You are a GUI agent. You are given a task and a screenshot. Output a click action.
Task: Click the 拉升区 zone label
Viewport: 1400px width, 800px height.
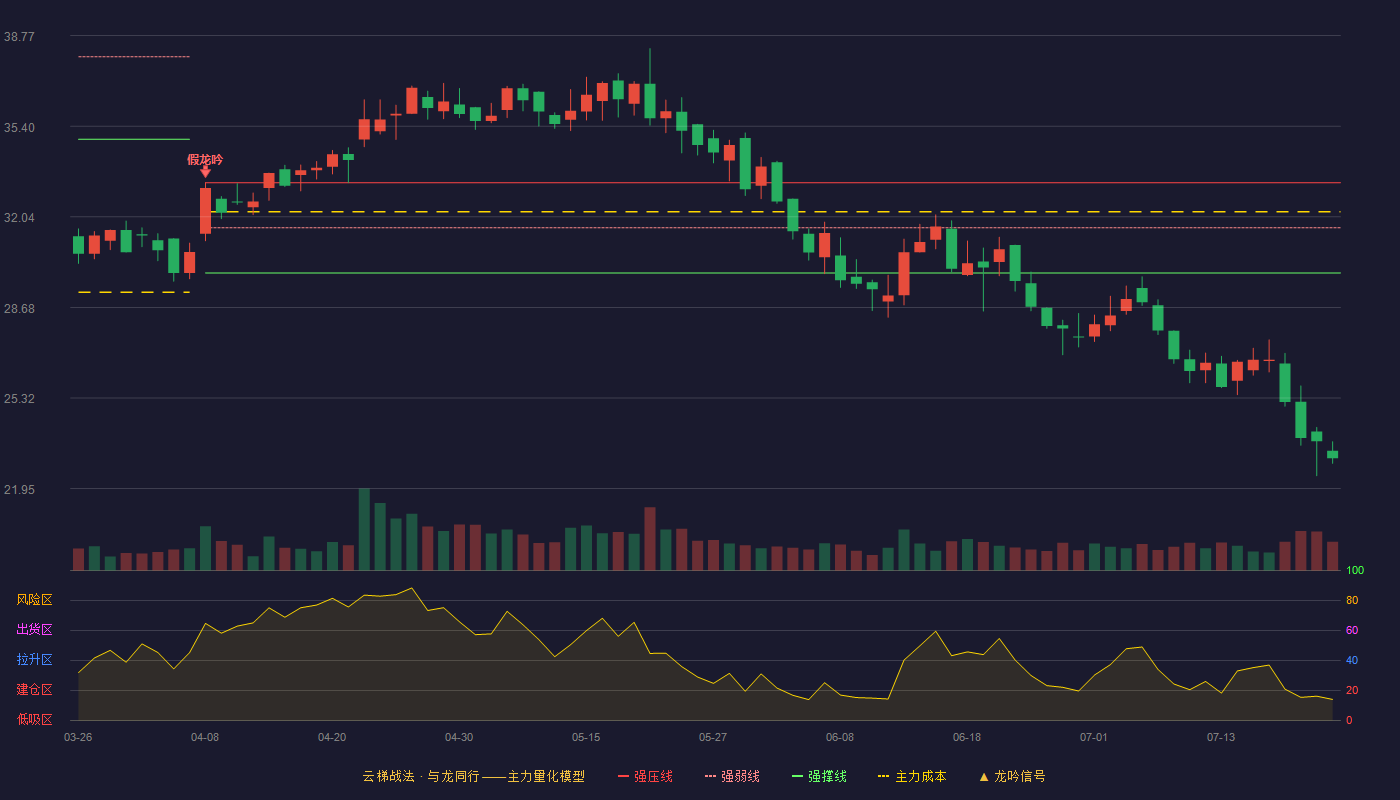(34, 660)
